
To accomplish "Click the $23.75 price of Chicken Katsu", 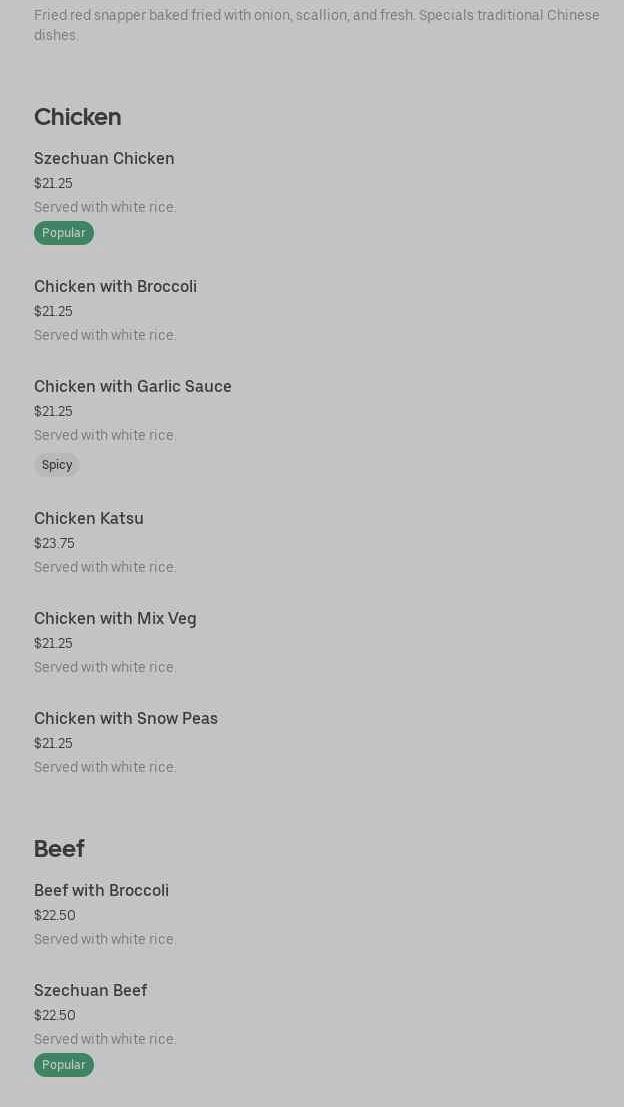I will tap(54, 543).
